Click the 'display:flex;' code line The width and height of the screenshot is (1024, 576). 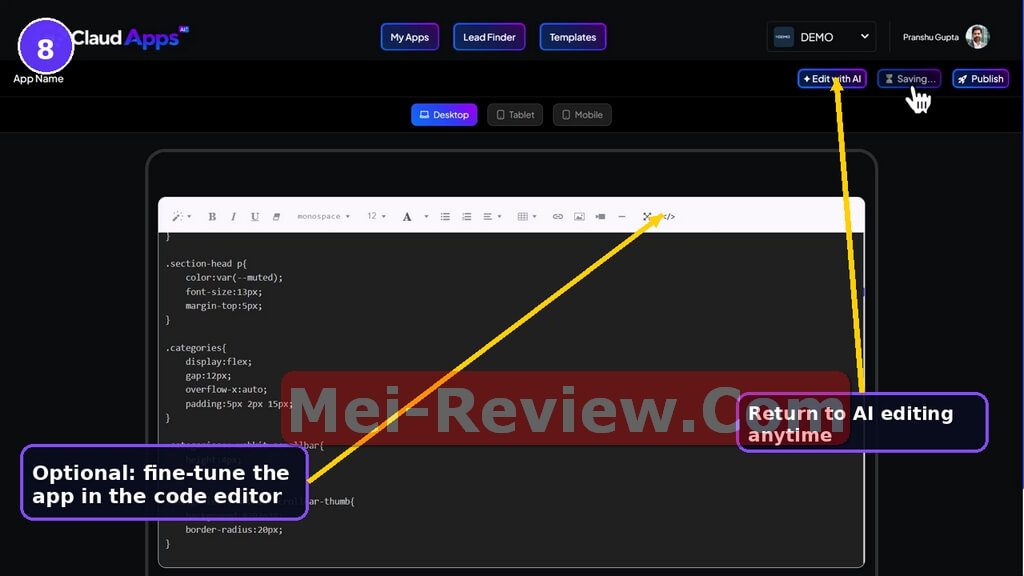click(218, 362)
